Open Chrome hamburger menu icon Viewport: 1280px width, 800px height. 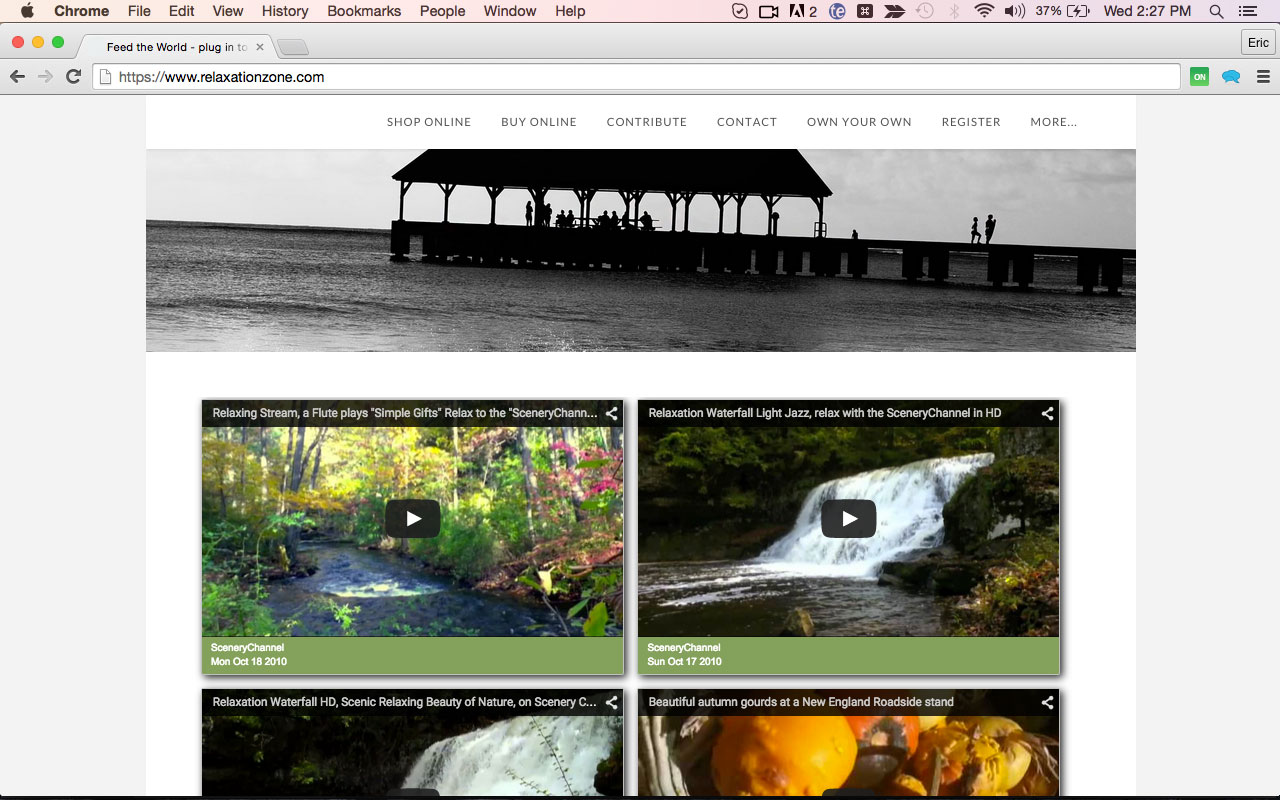click(1263, 76)
